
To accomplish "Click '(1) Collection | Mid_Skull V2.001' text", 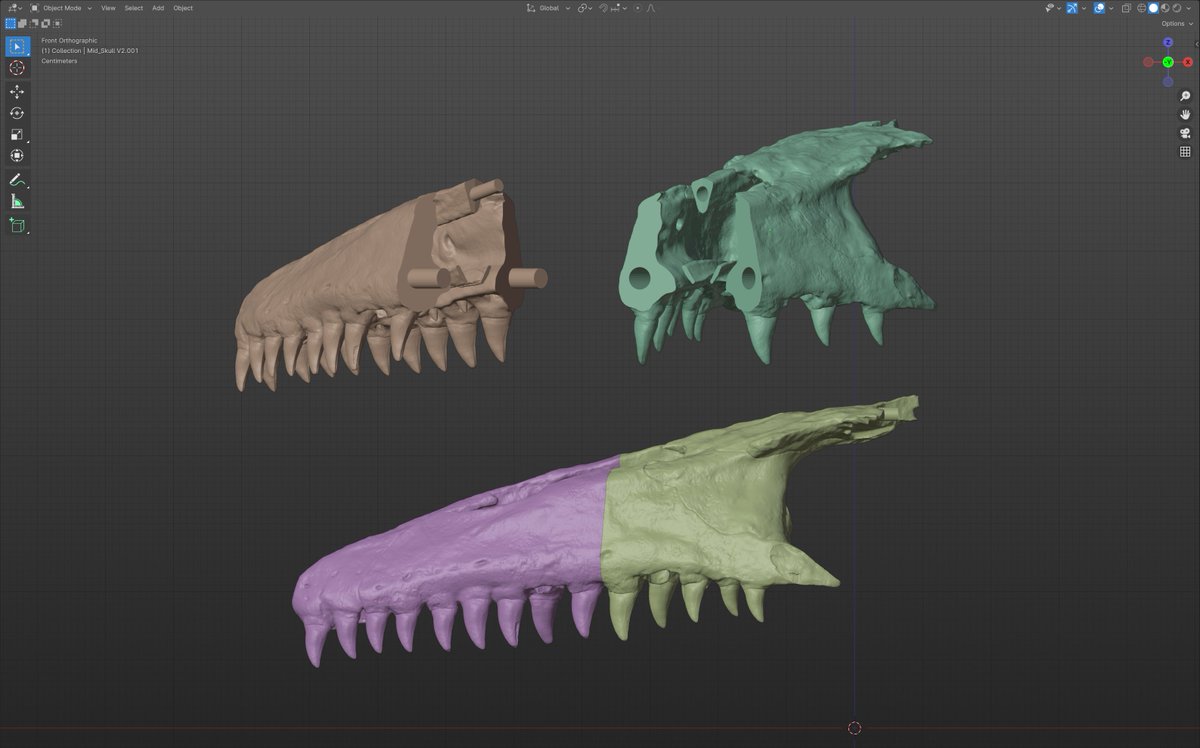I will (90, 51).
